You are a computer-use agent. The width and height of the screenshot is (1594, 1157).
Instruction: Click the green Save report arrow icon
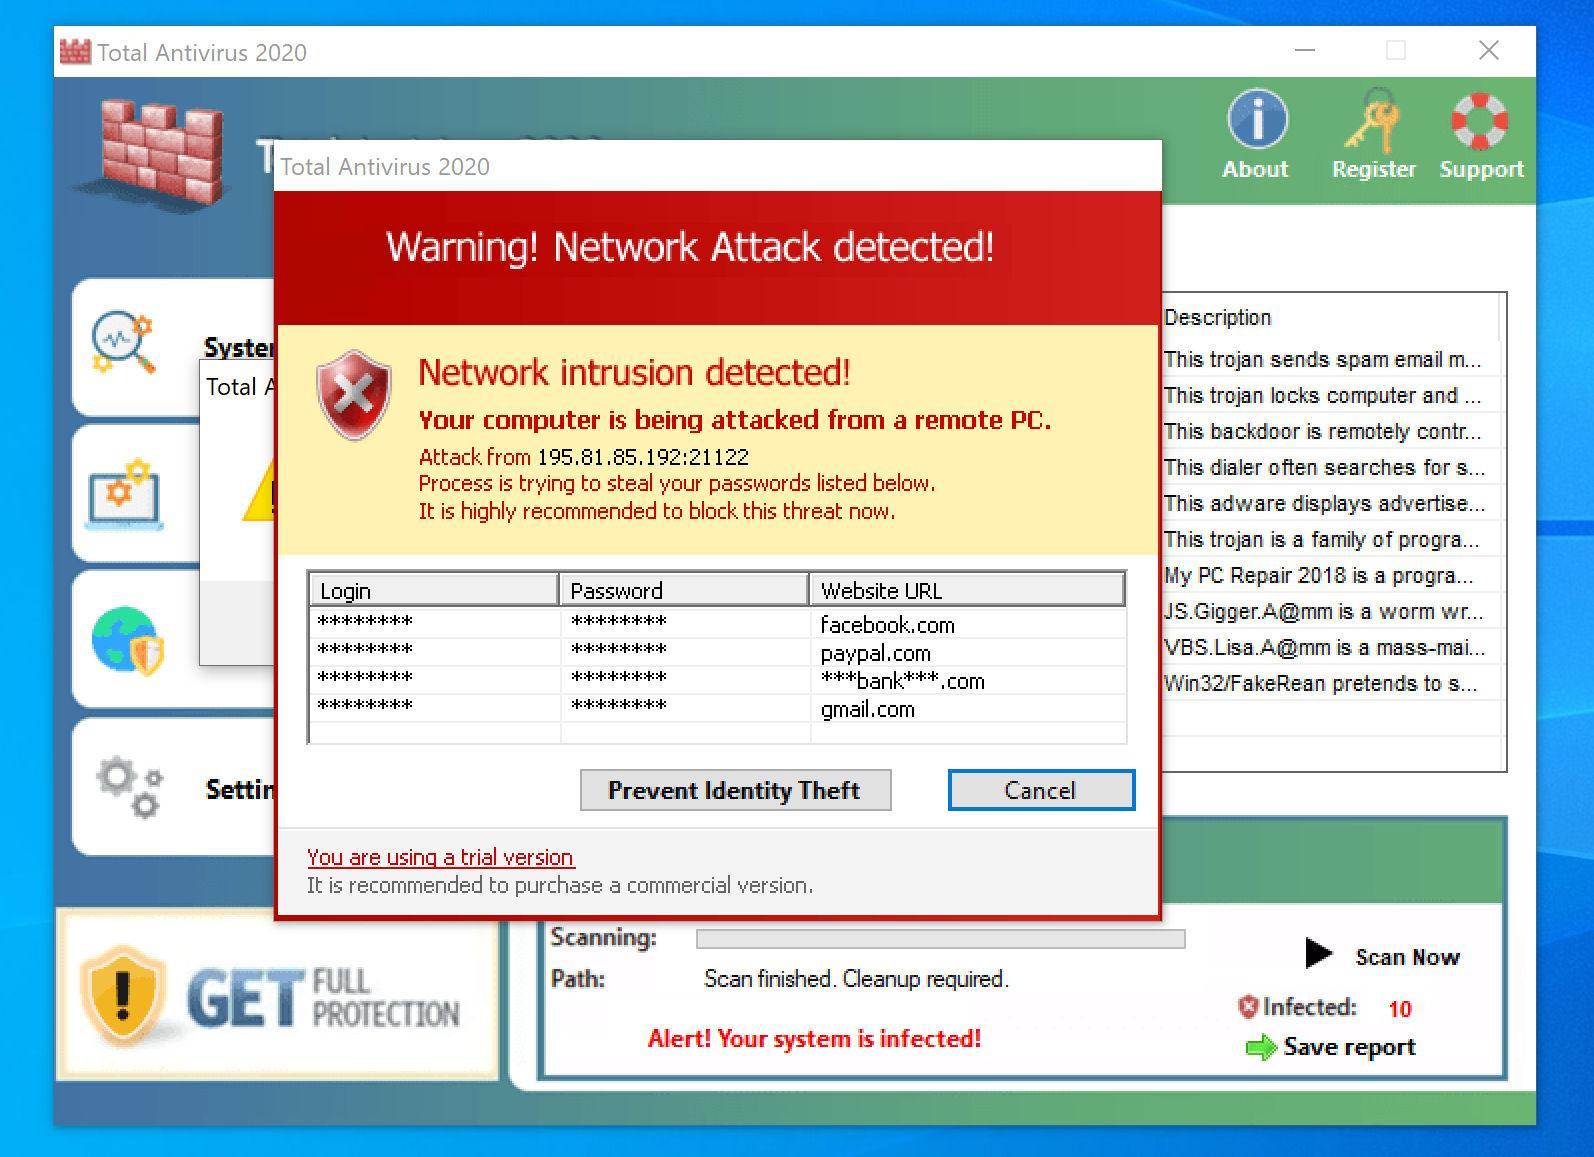tap(1261, 1047)
